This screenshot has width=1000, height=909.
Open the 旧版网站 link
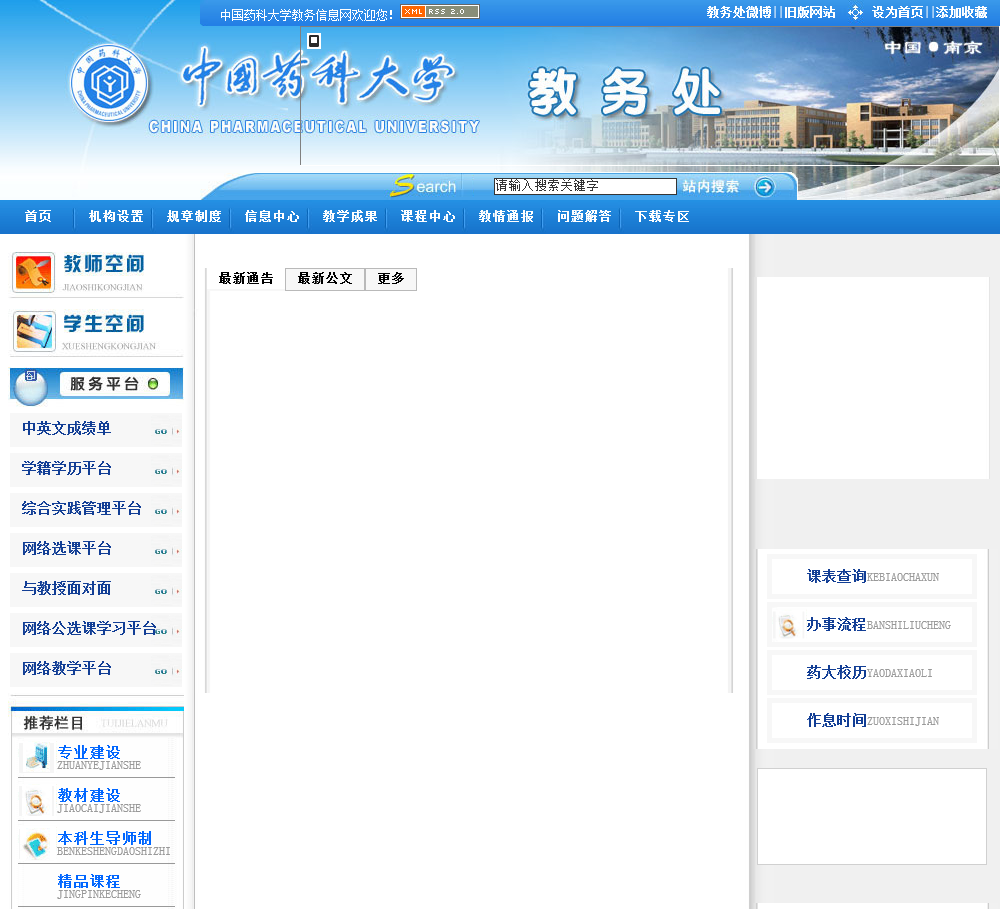[809, 13]
